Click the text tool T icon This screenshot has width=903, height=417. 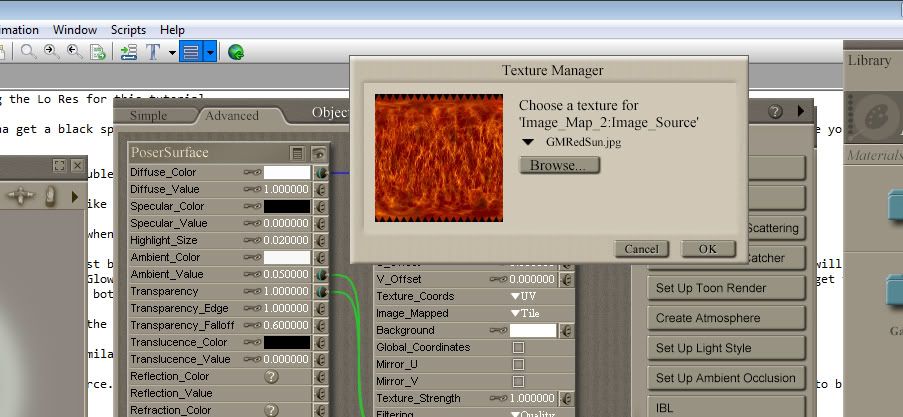pos(153,52)
